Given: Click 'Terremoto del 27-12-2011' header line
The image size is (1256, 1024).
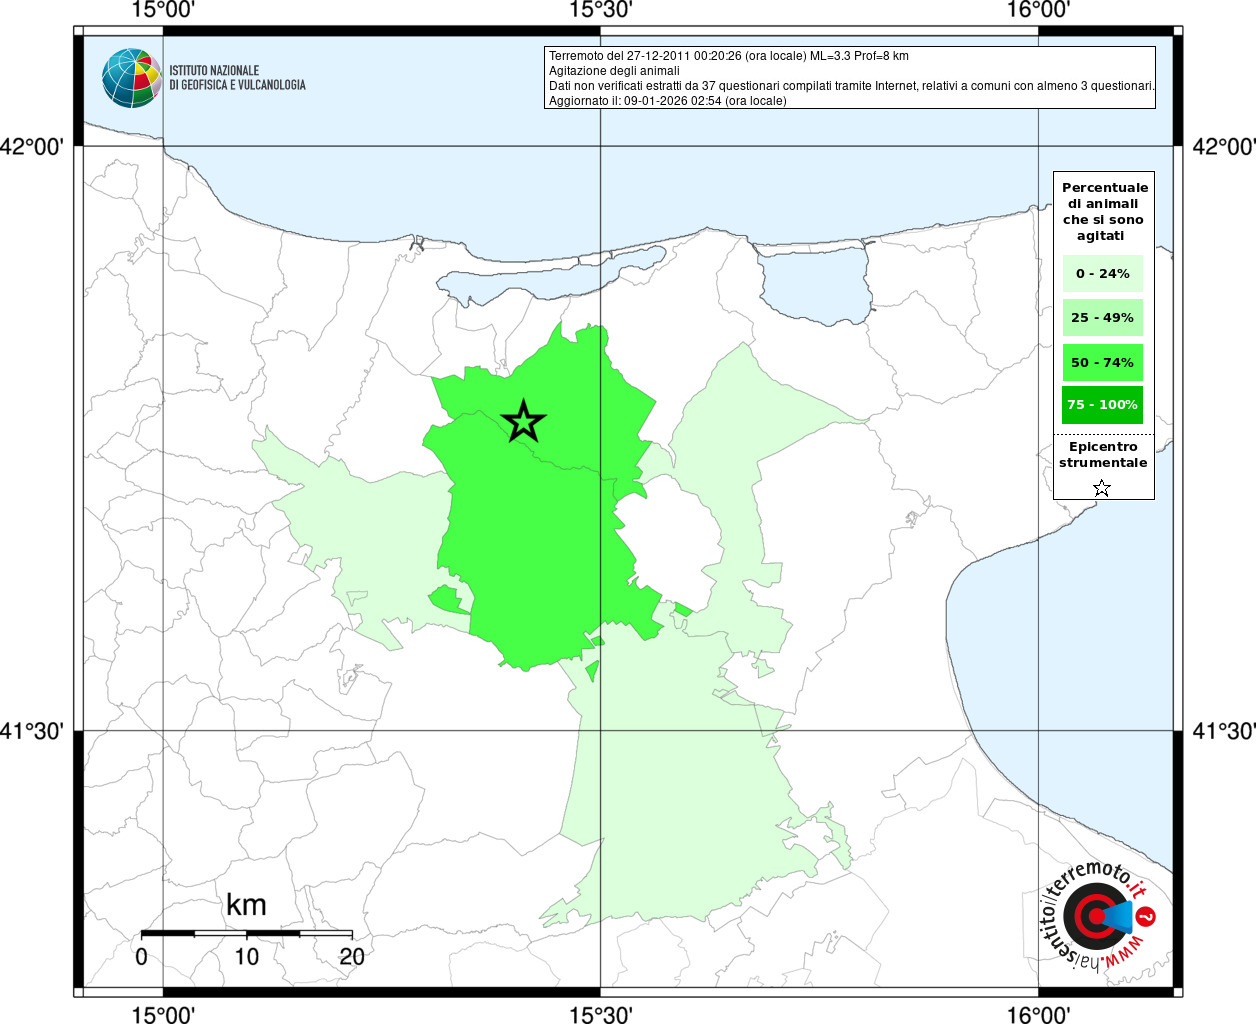Looking at the screenshot, I should pos(729,56).
